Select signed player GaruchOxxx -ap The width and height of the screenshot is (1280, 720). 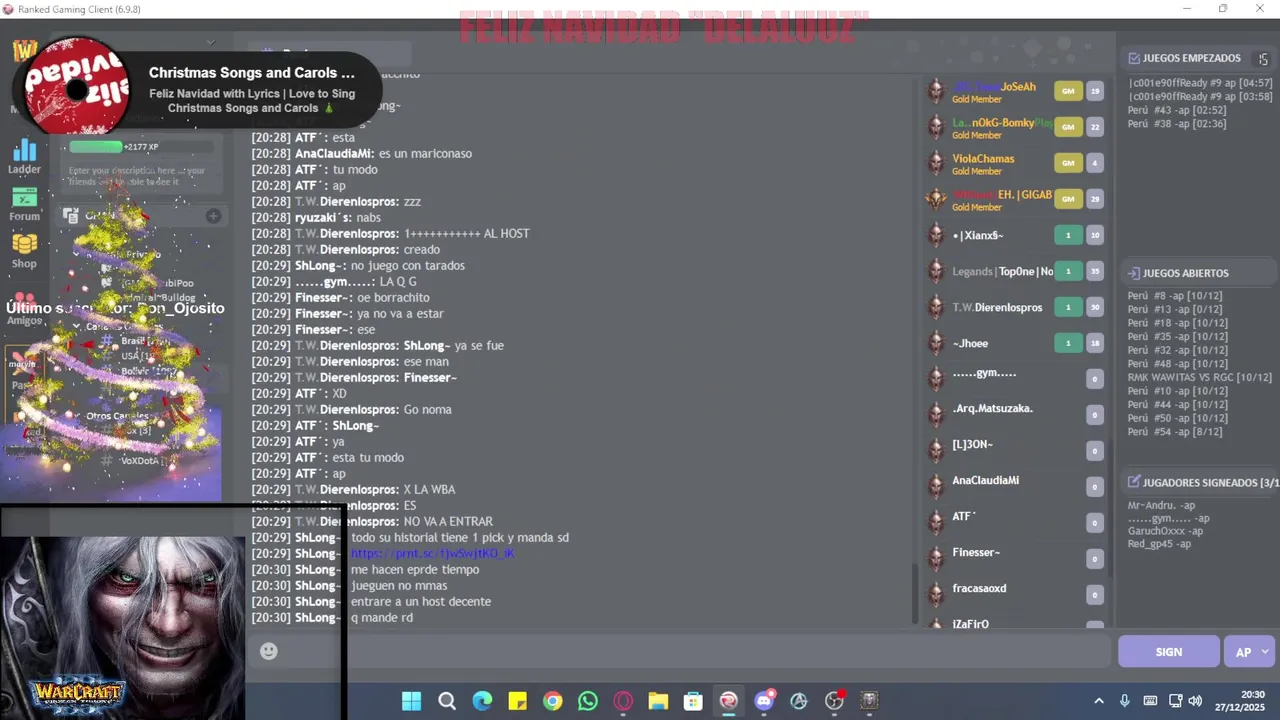[1165, 531]
